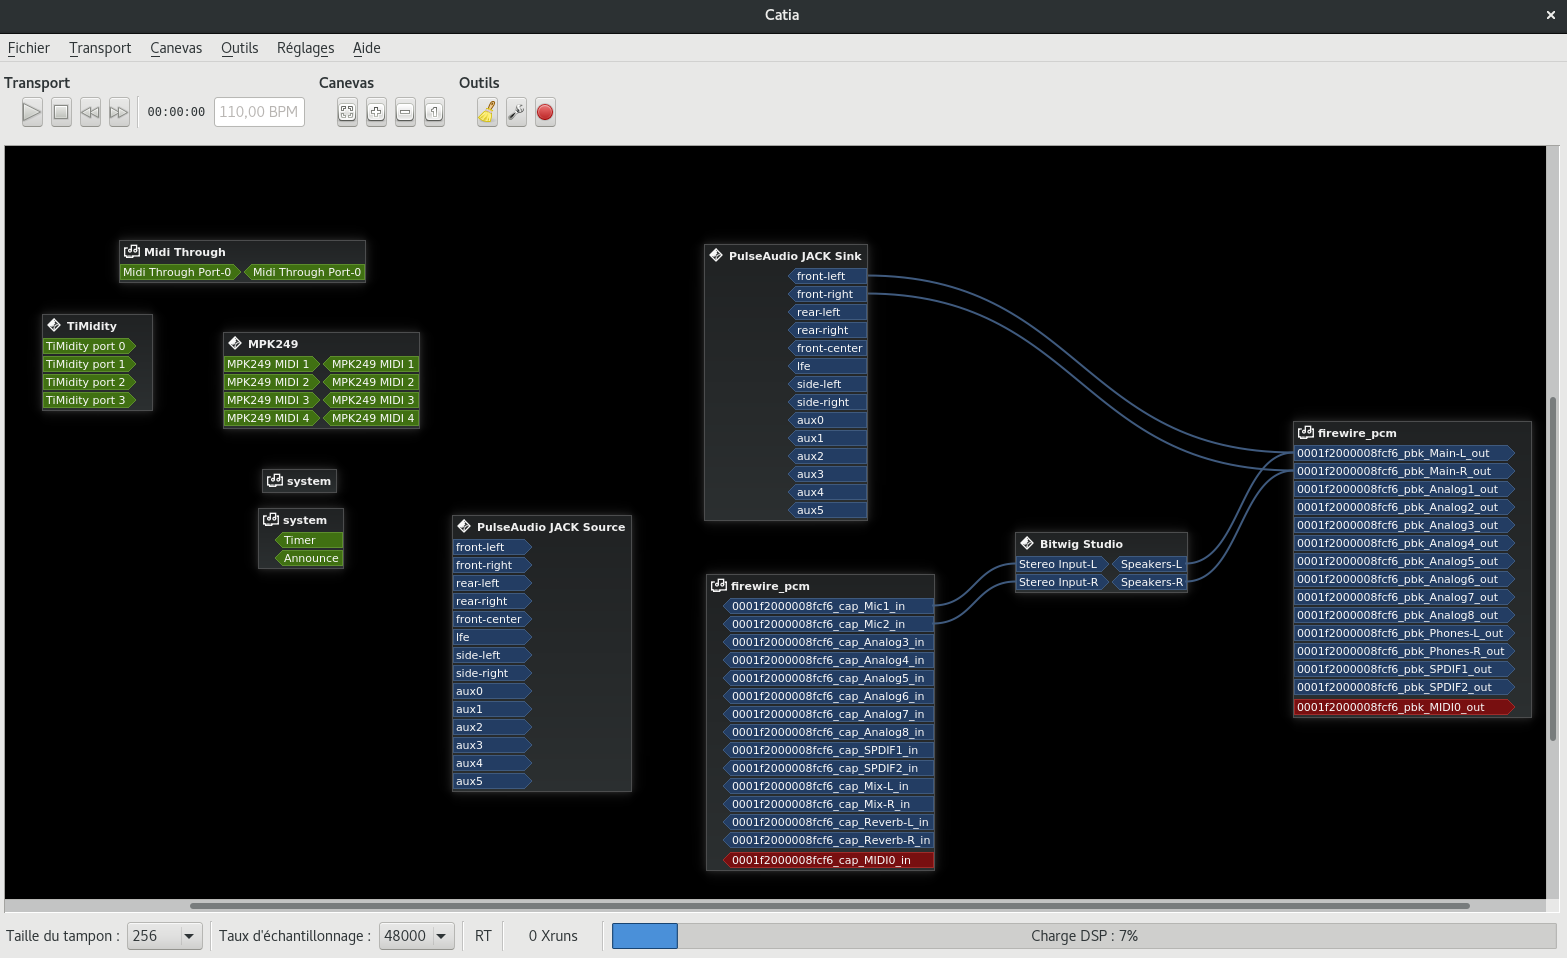Open the Fichier menu
The height and width of the screenshot is (958, 1567).
pos(28,48)
